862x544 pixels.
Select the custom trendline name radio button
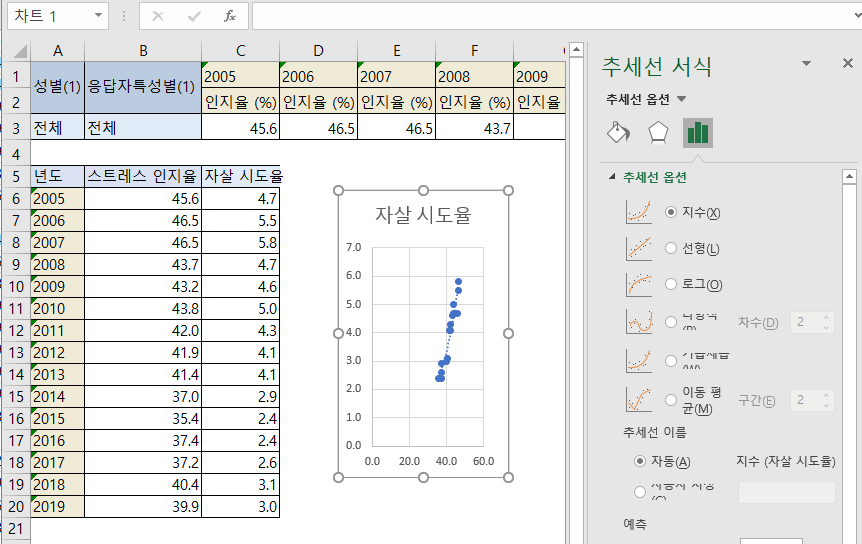(x=639, y=492)
